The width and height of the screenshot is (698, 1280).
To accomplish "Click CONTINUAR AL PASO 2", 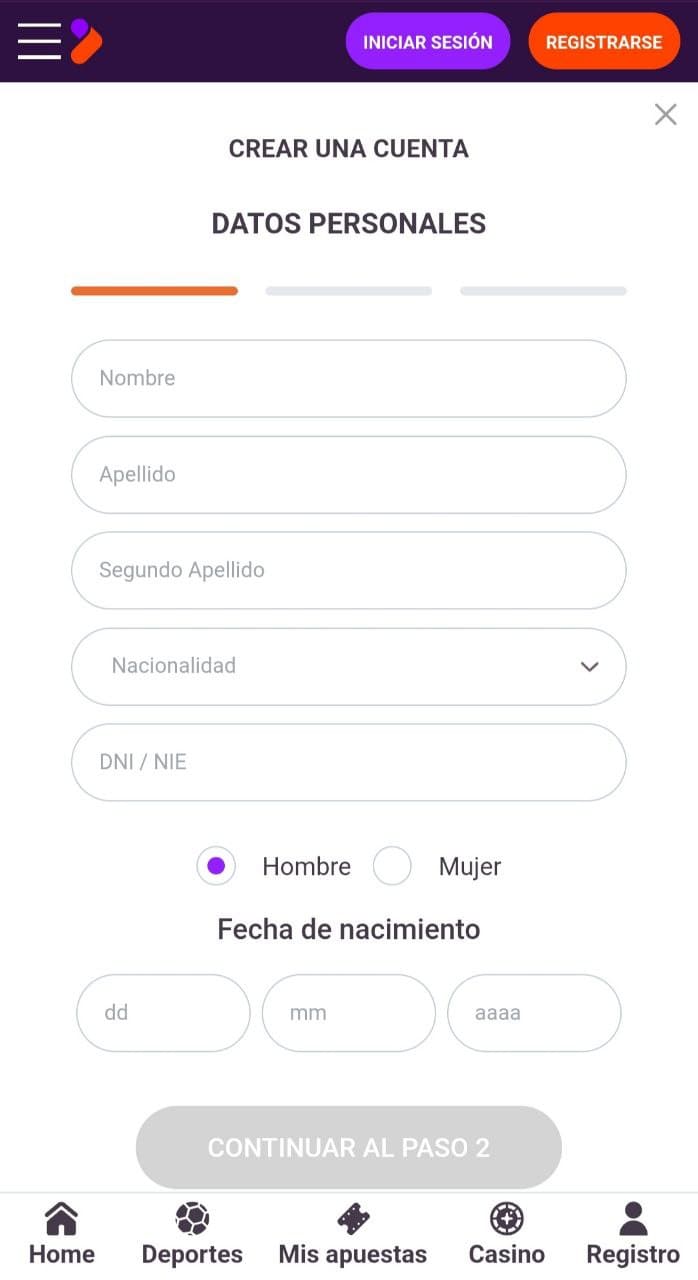I will coord(348,1148).
